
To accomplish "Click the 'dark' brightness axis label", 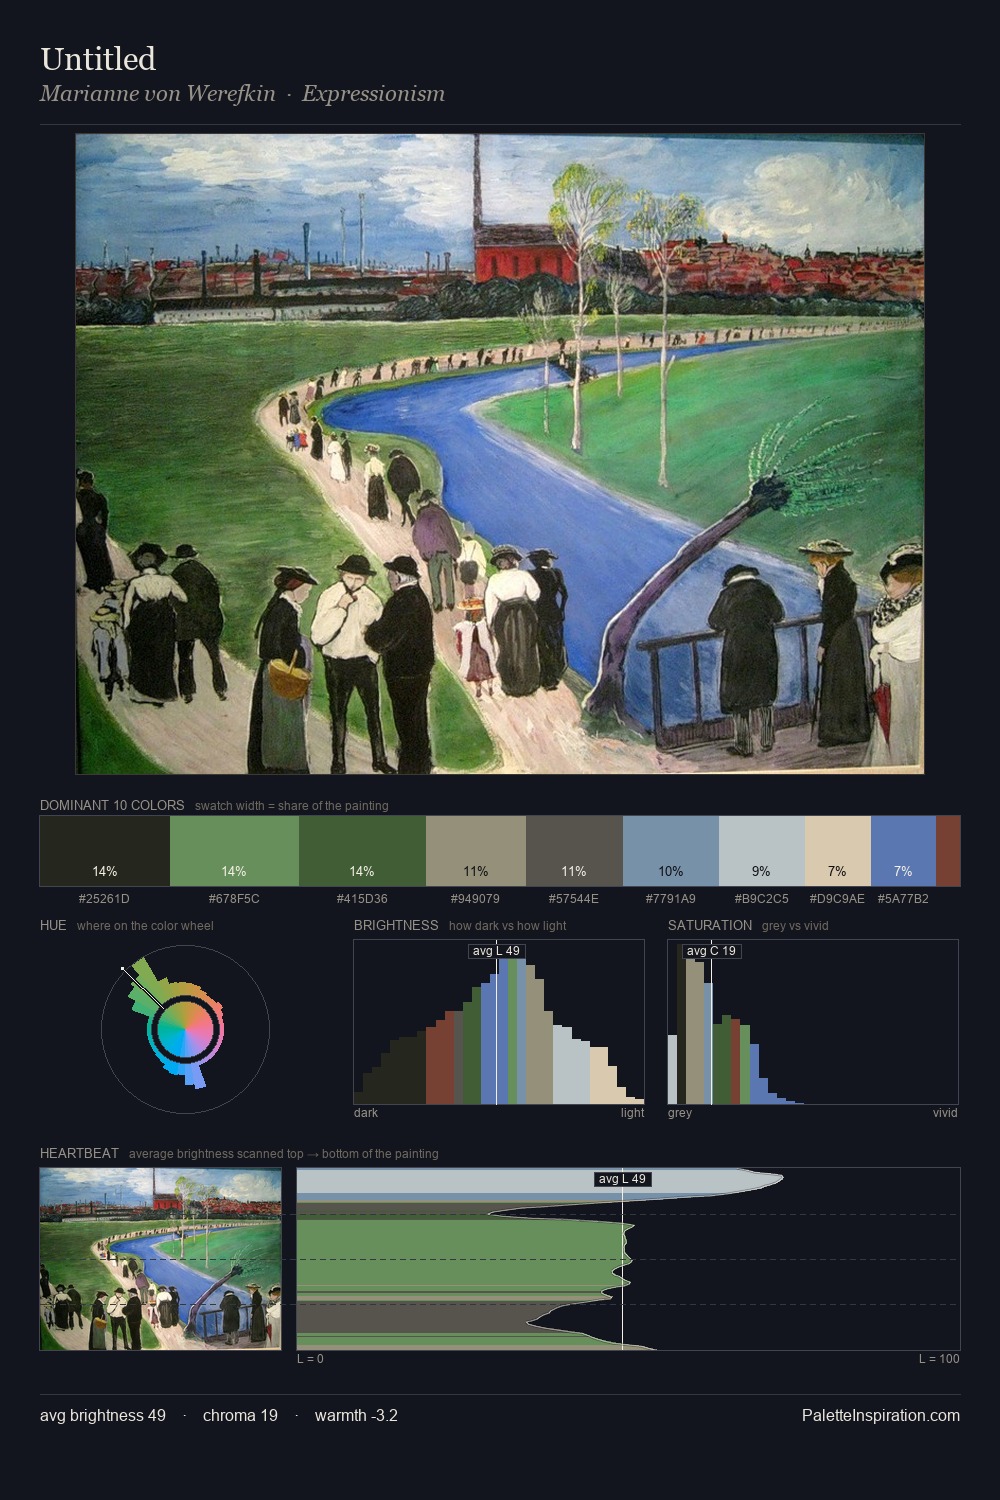I will (x=366, y=1113).
